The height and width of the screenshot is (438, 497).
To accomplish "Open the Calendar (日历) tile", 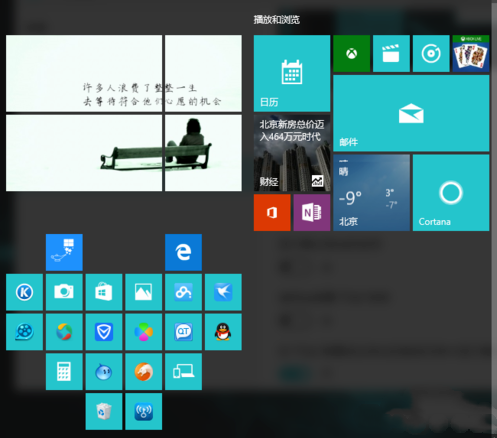I will [x=292, y=73].
